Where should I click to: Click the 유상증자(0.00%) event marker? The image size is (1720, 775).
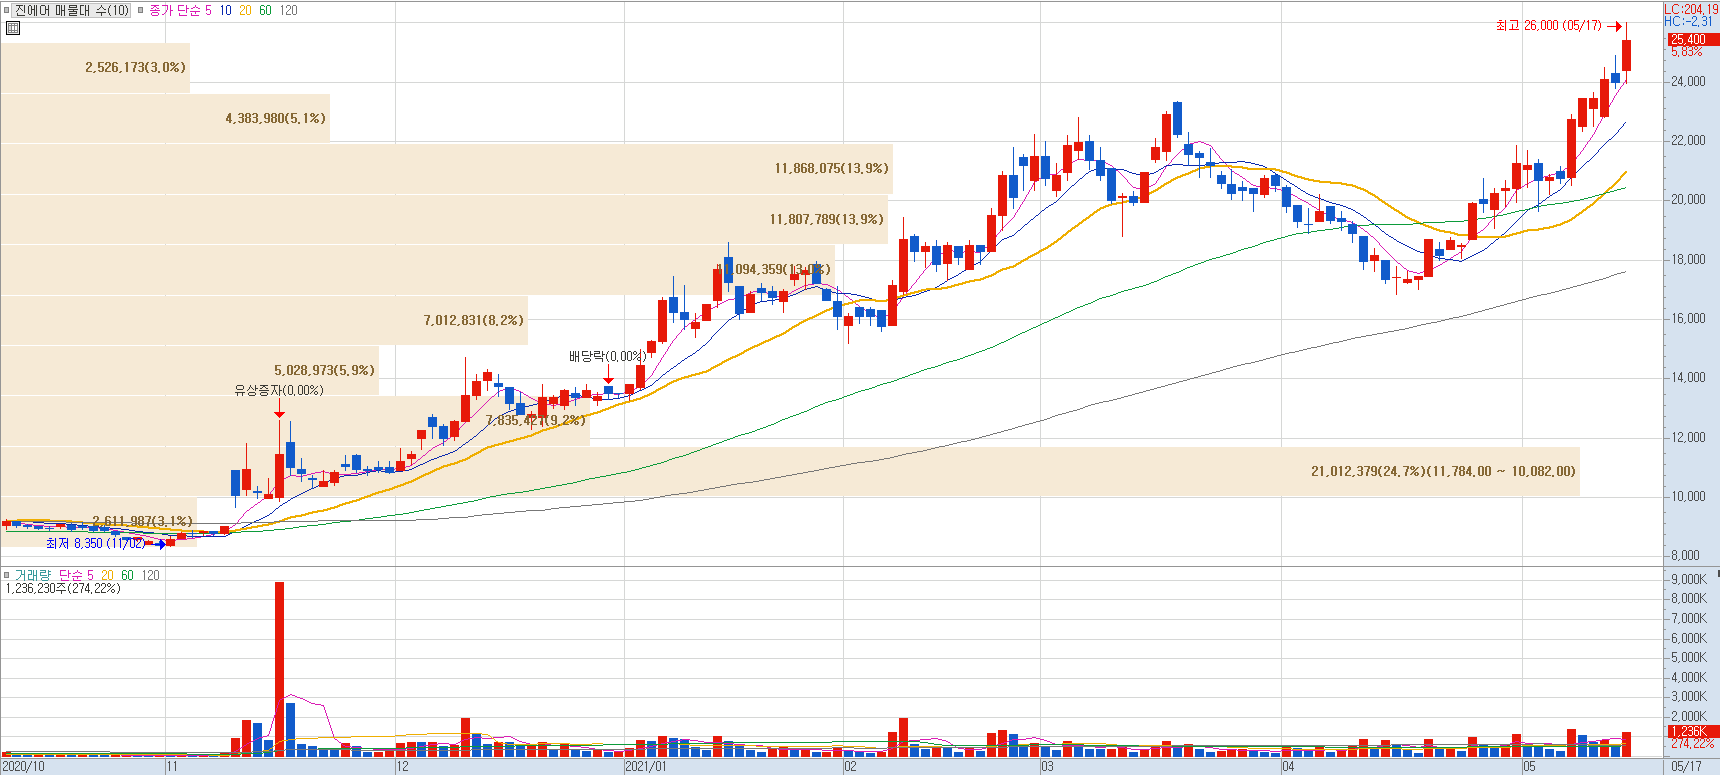(x=279, y=390)
